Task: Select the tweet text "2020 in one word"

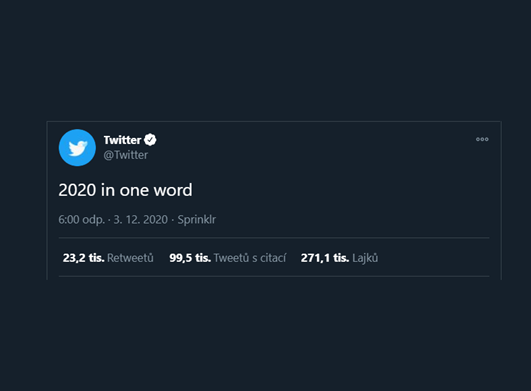Action: click(125, 190)
